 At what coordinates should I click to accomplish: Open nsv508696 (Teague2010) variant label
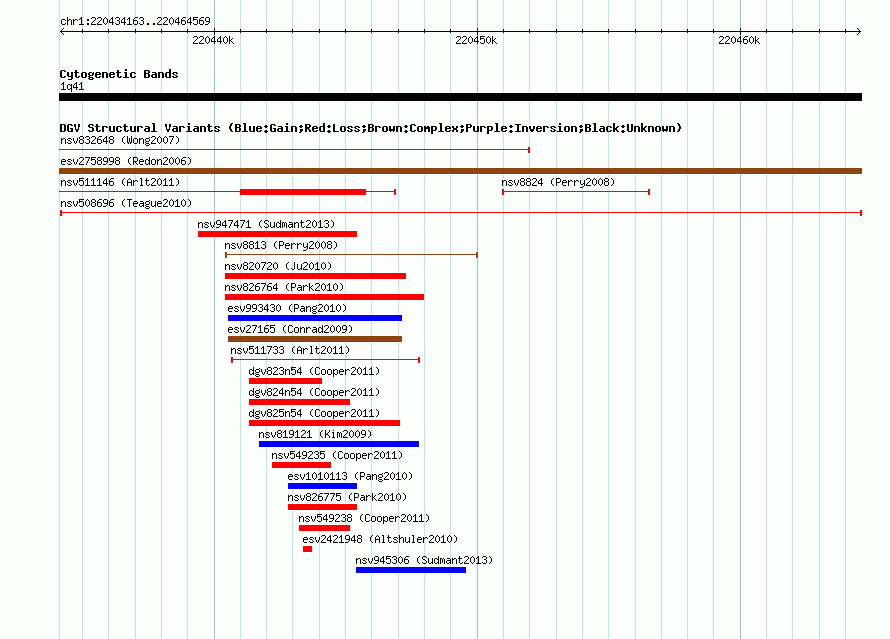tap(126, 203)
